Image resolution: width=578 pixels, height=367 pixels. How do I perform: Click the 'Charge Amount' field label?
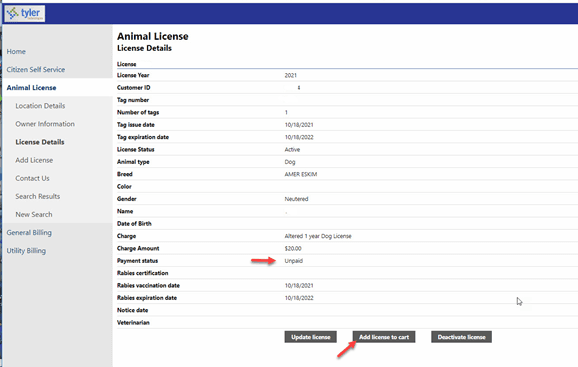[x=138, y=248]
